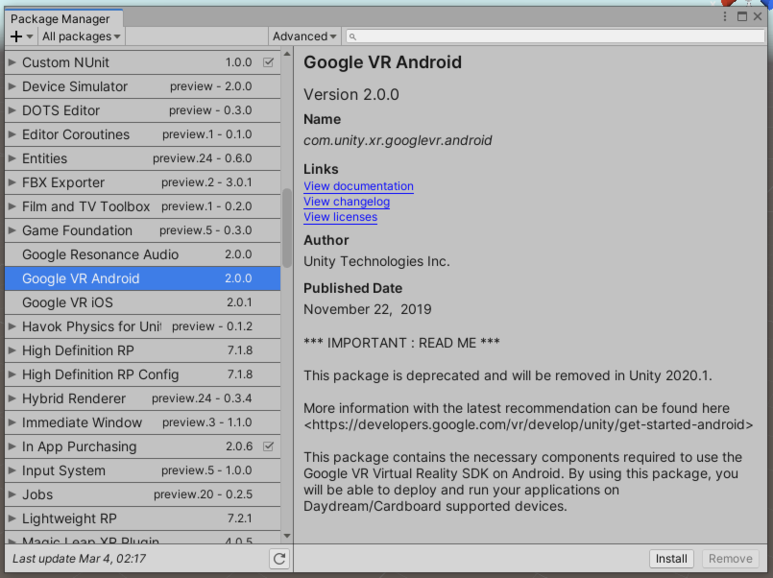
Task: Click the November 22, 2019 published date
Action: 367,309
